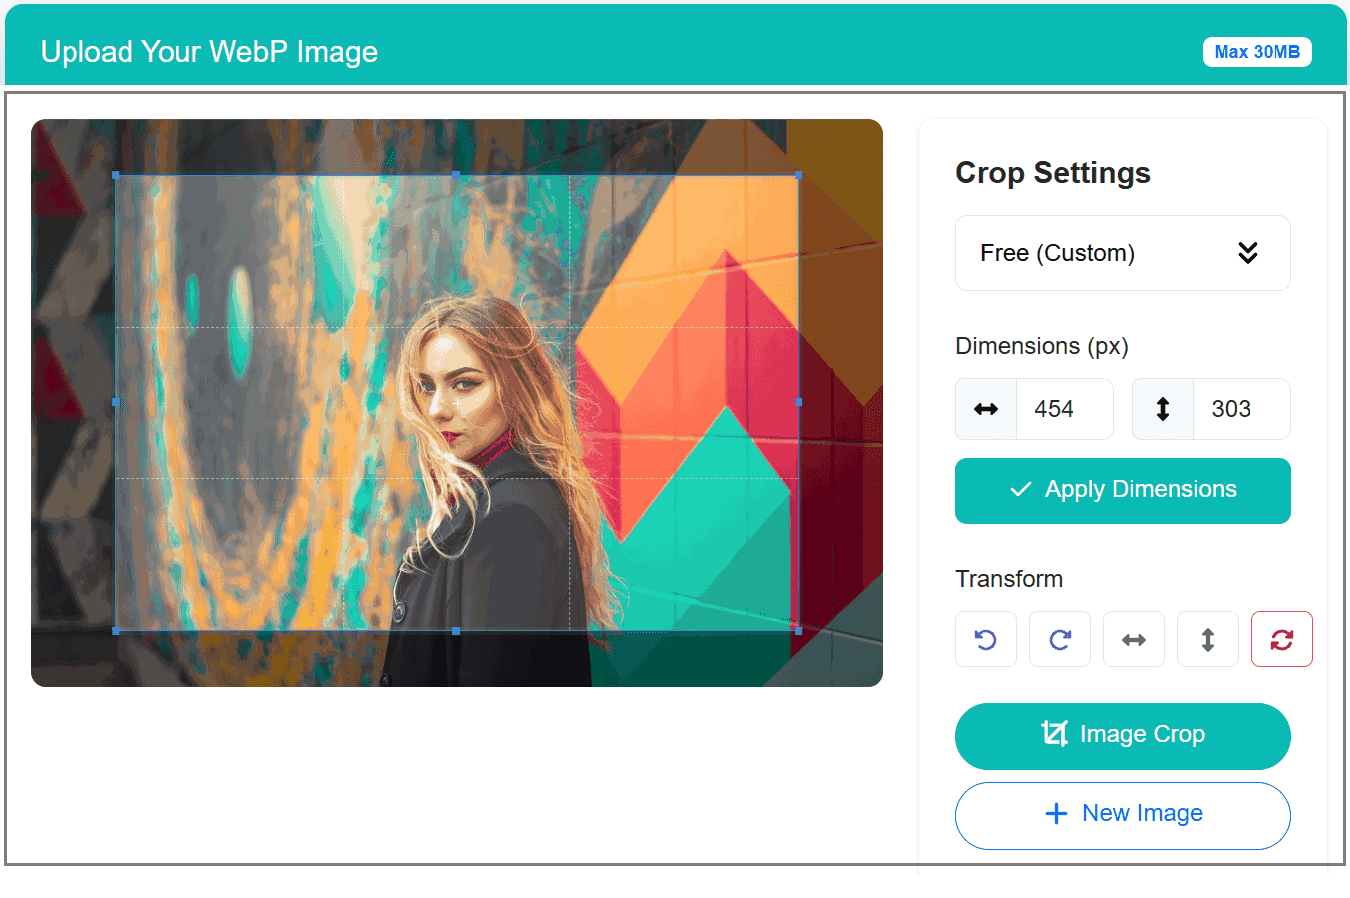This screenshot has width=1350, height=898.
Task: Flip the image vertically
Action: (x=1208, y=639)
